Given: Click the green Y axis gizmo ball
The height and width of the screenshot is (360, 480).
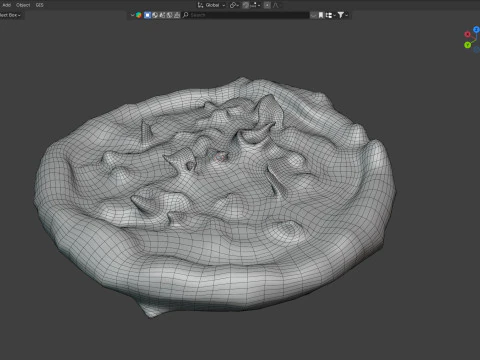Looking at the screenshot, I should click(468, 45).
